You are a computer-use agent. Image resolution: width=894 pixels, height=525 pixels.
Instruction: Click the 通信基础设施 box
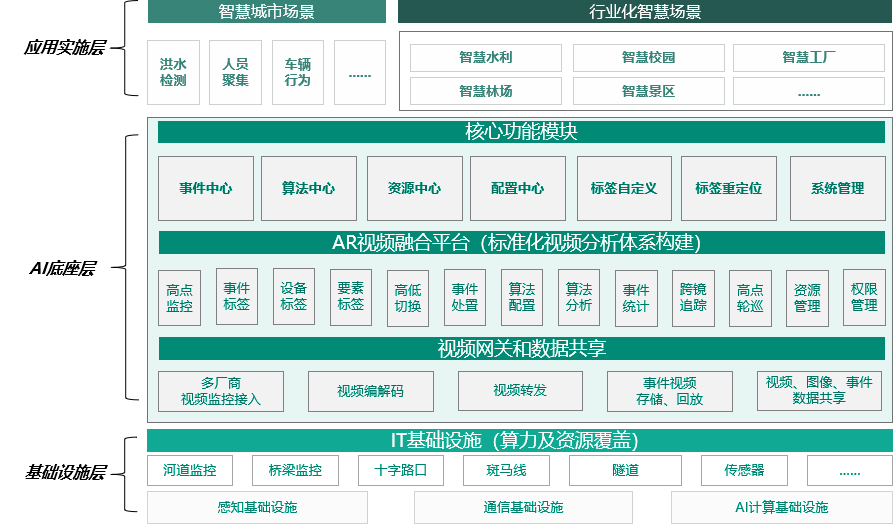(x=523, y=507)
